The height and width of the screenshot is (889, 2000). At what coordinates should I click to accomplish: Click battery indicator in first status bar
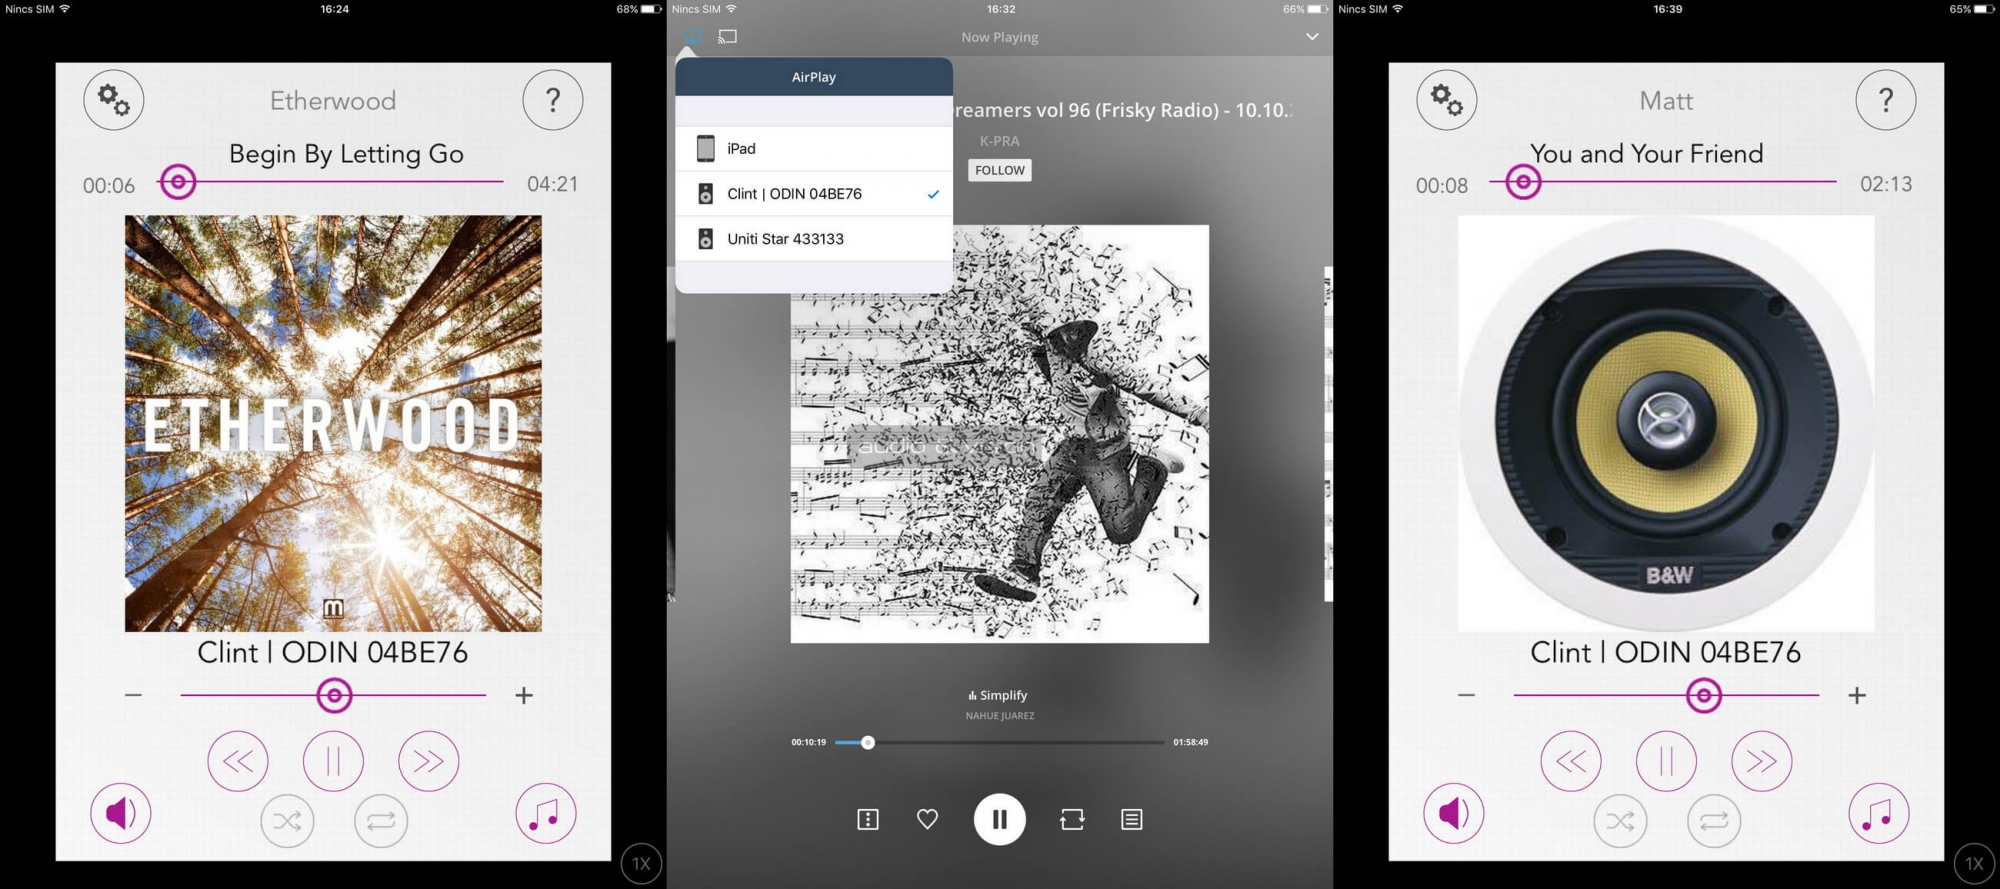click(650, 9)
